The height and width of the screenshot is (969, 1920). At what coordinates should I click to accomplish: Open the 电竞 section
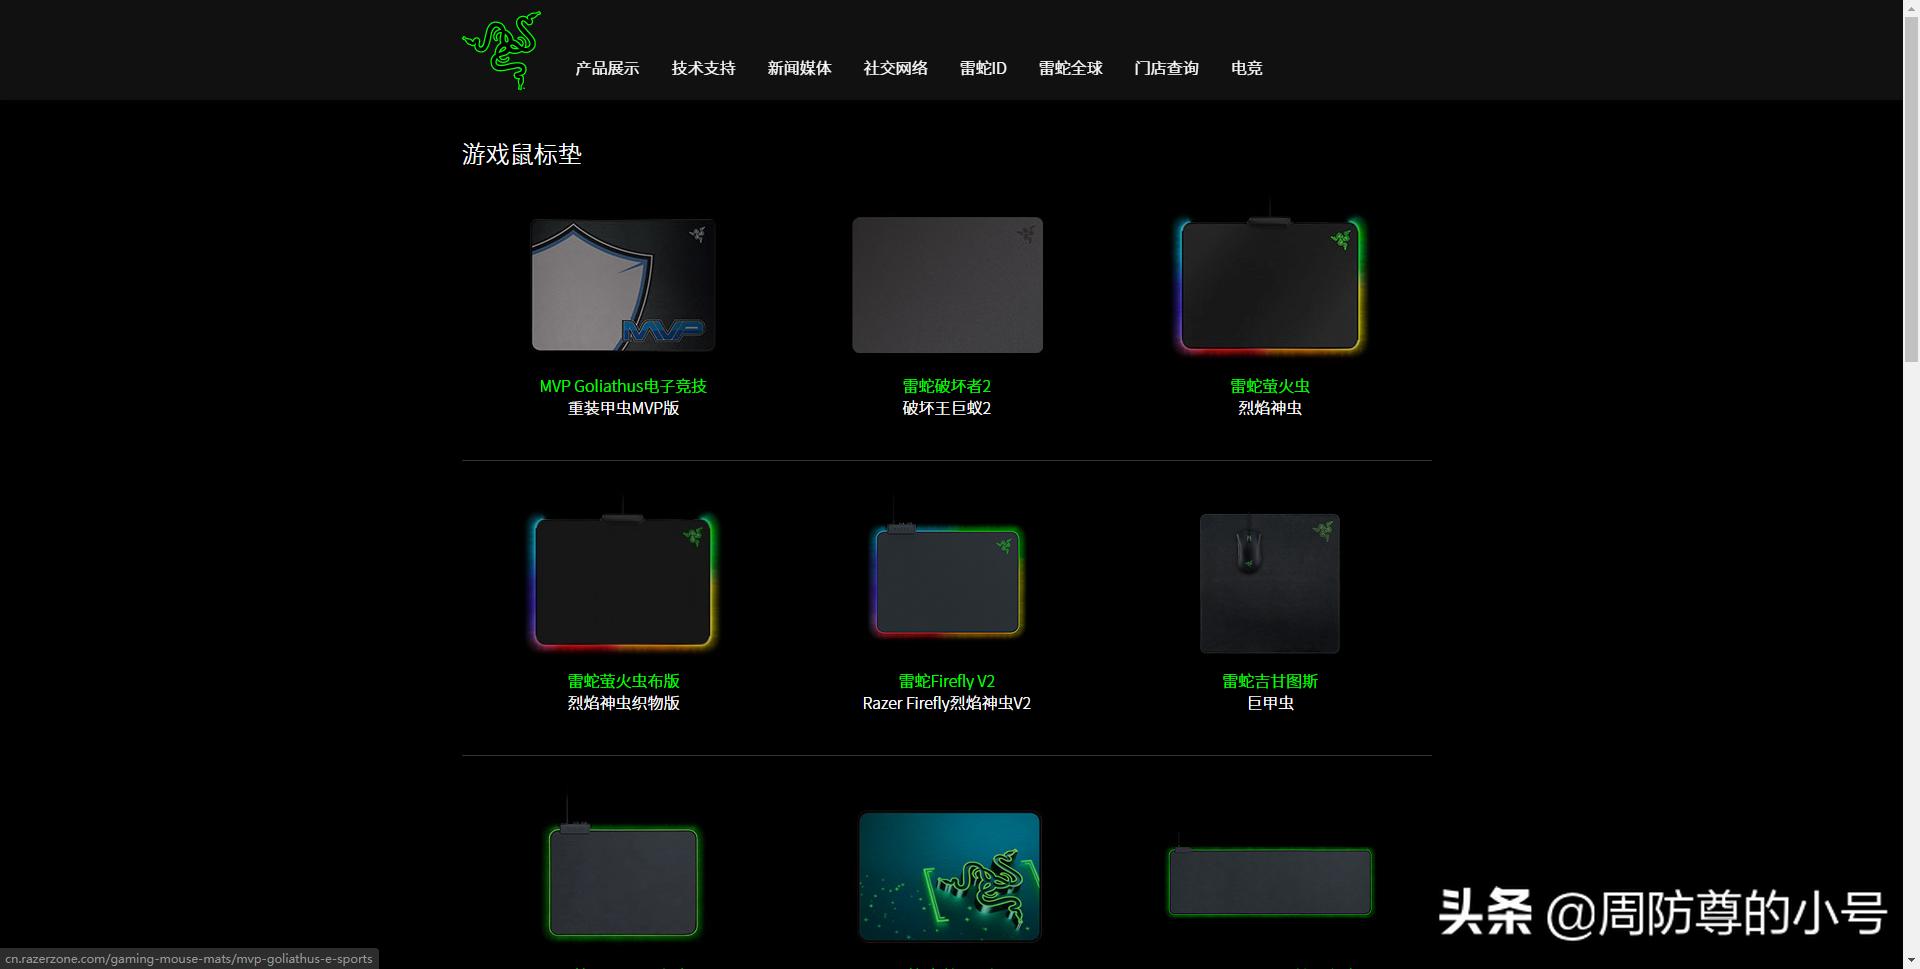pyautogui.click(x=1246, y=68)
